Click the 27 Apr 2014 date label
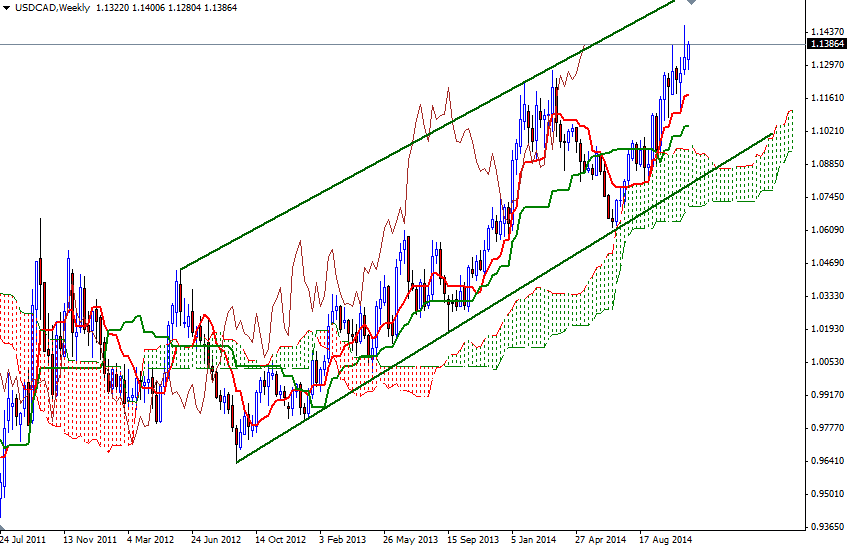847x547 pixels. pos(600,539)
